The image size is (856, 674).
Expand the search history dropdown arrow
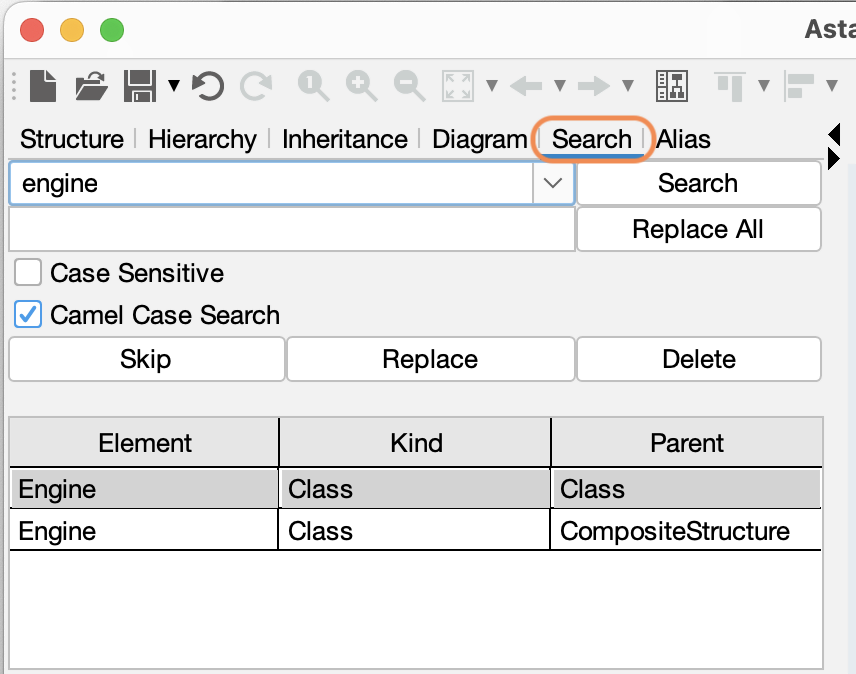tap(553, 183)
